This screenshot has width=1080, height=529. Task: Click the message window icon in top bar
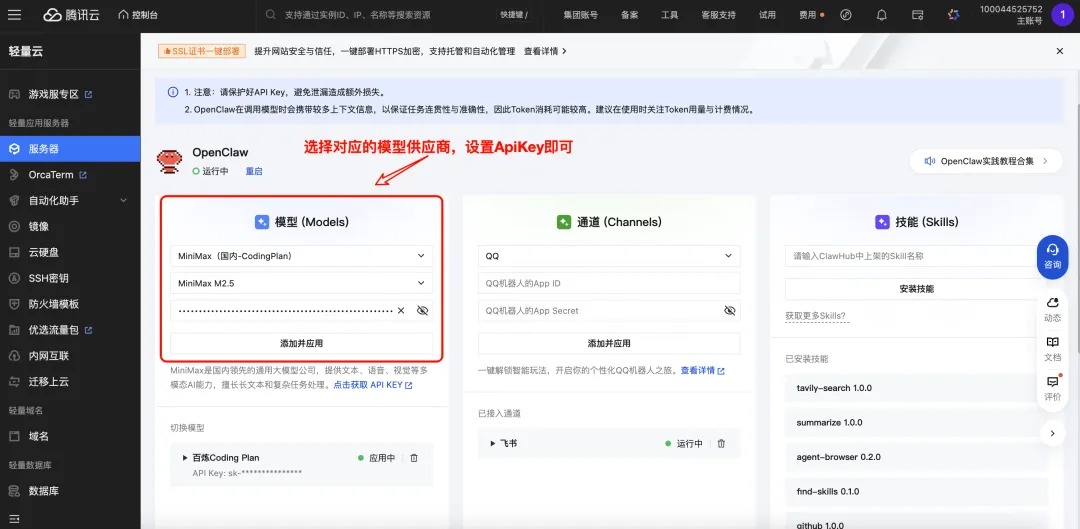[917, 14]
